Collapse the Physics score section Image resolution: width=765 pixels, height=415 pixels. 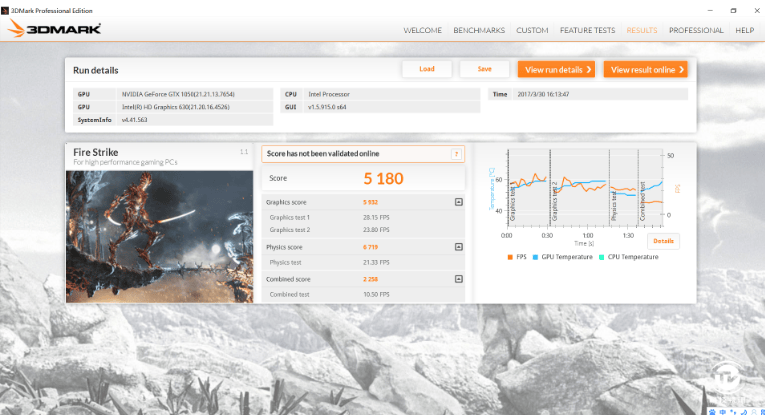click(x=459, y=247)
